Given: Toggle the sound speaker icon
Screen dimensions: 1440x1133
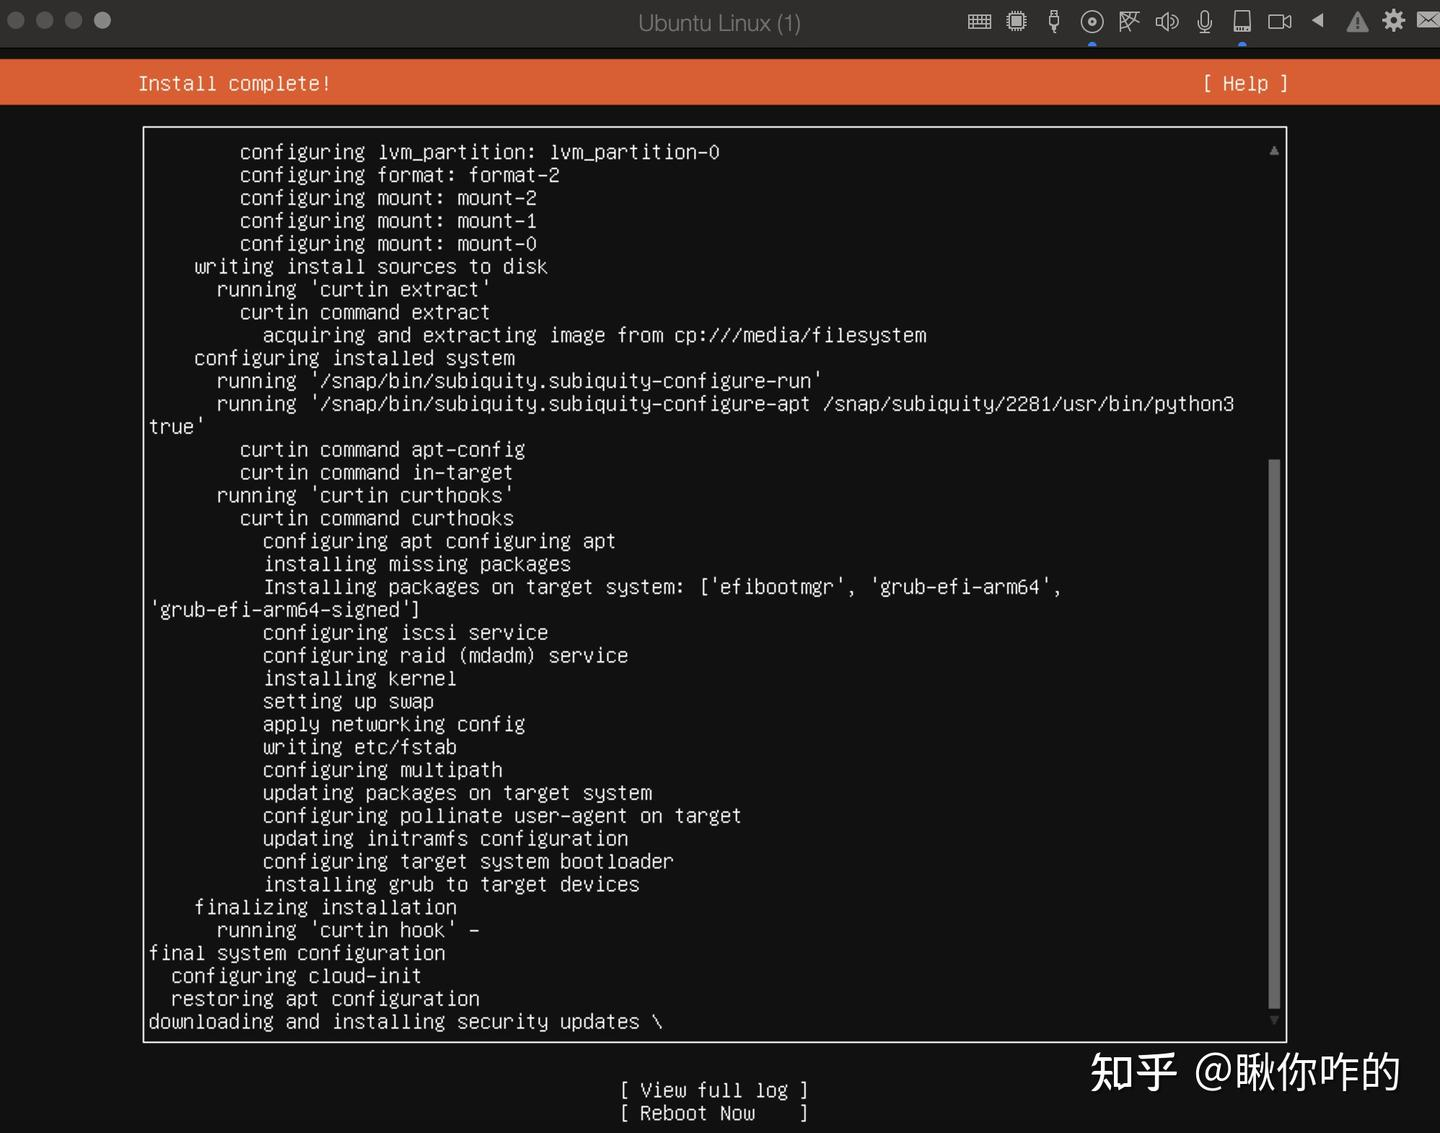Looking at the screenshot, I should (1166, 22).
